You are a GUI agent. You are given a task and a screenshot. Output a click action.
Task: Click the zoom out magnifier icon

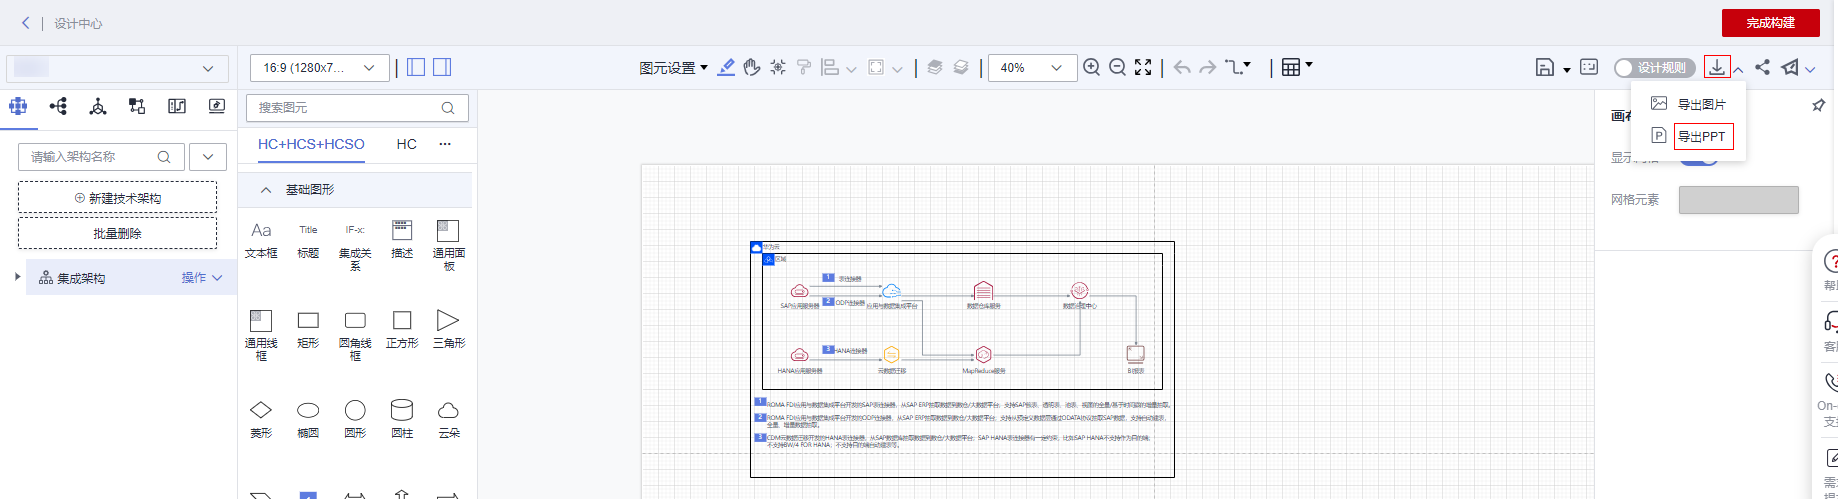click(1118, 67)
